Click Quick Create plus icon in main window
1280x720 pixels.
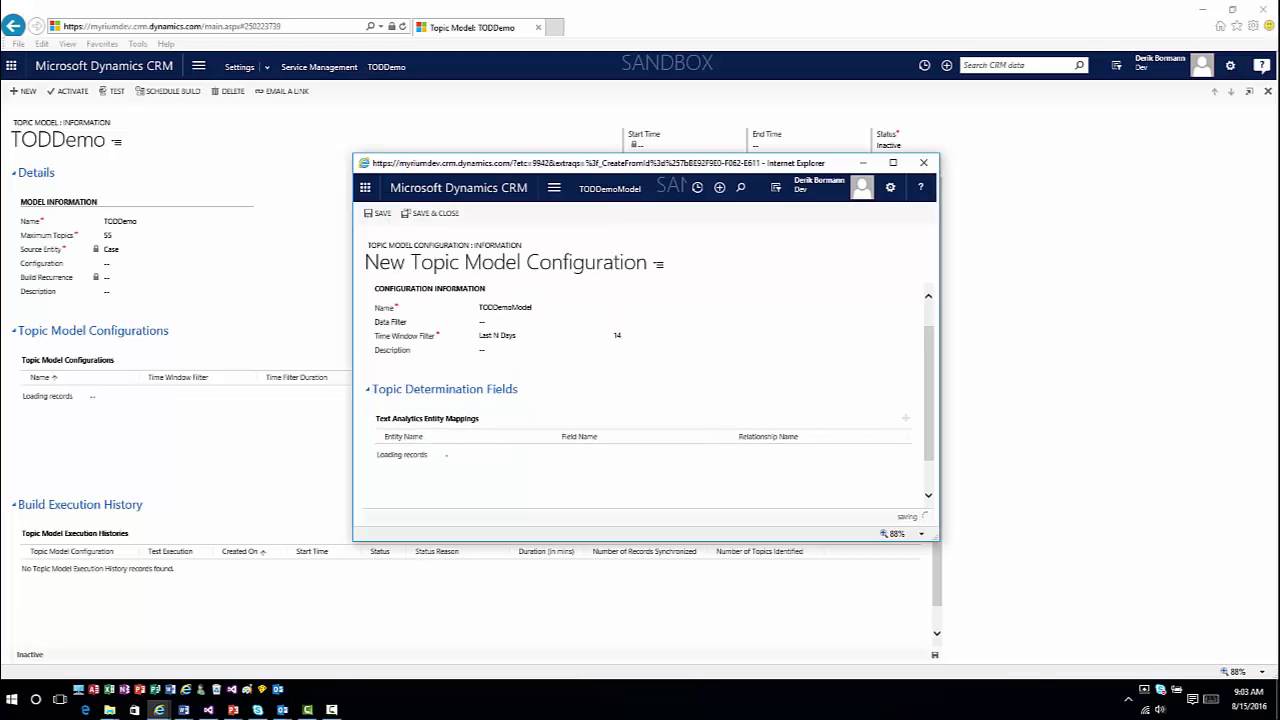coord(946,66)
